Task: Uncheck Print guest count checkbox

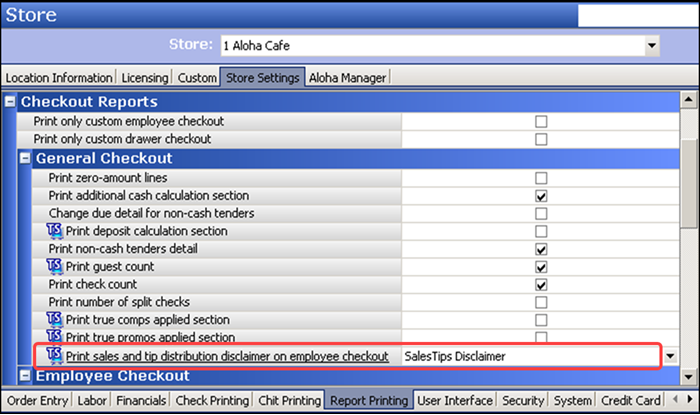Action: (x=541, y=267)
